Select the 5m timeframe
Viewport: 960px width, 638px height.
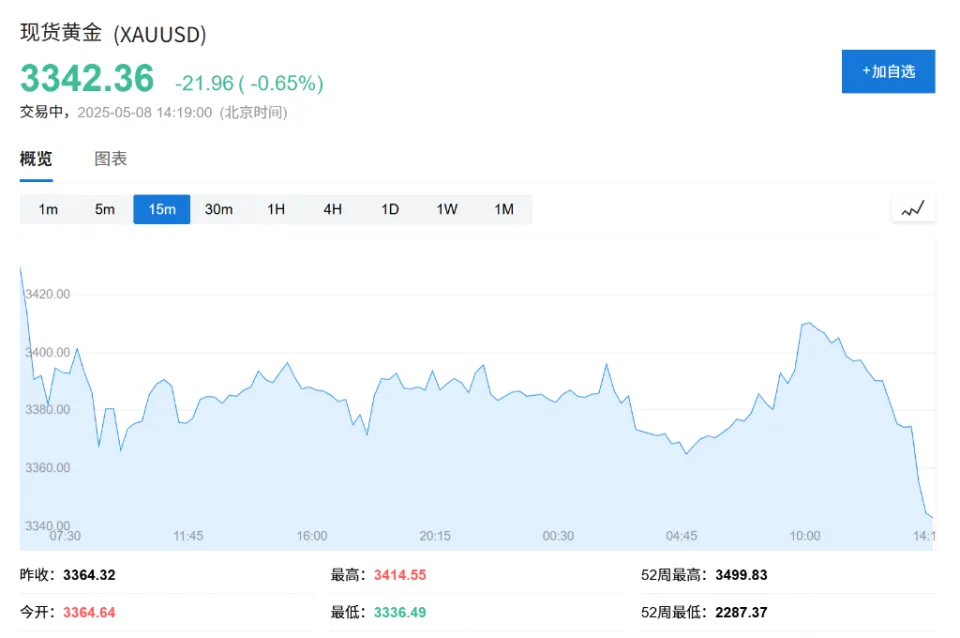click(x=105, y=209)
